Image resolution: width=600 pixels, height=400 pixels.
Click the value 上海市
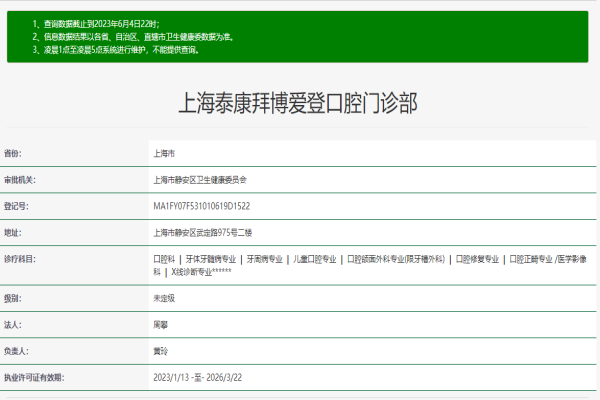(164, 153)
